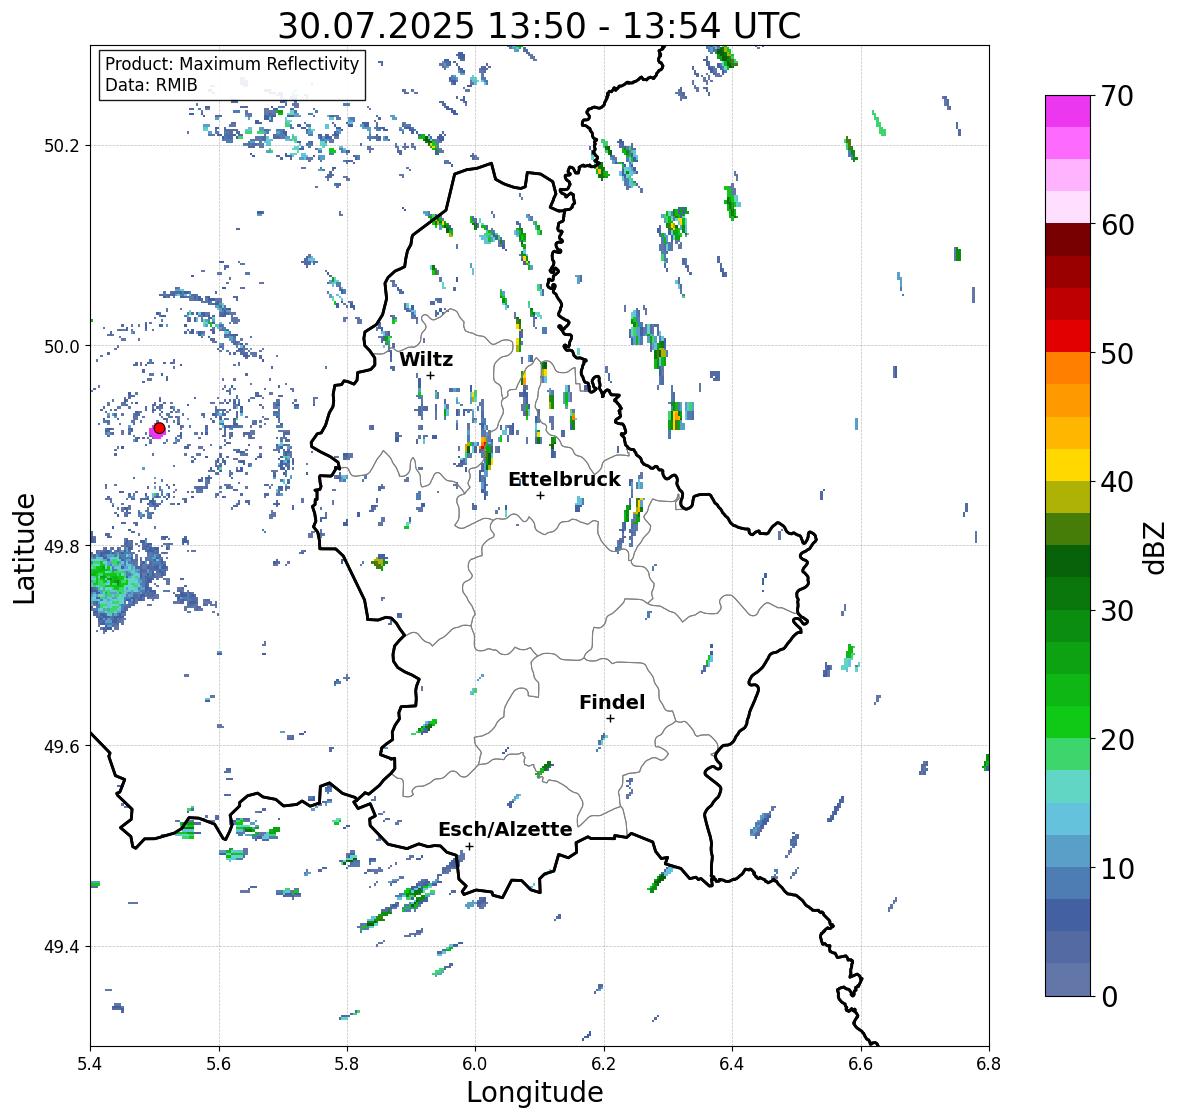
Task: Click the 'Data: RMIB' label
Action: tap(151, 85)
